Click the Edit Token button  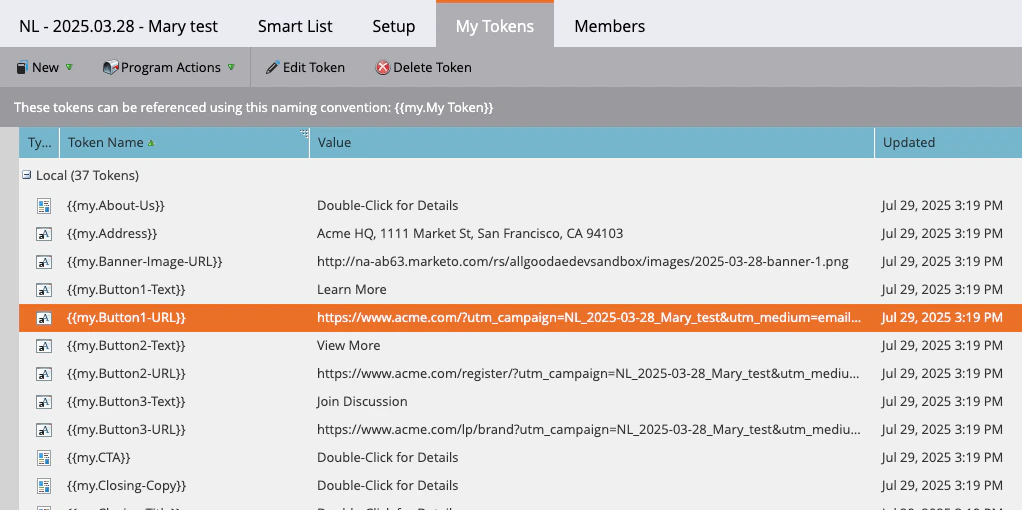(x=305, y=67)
